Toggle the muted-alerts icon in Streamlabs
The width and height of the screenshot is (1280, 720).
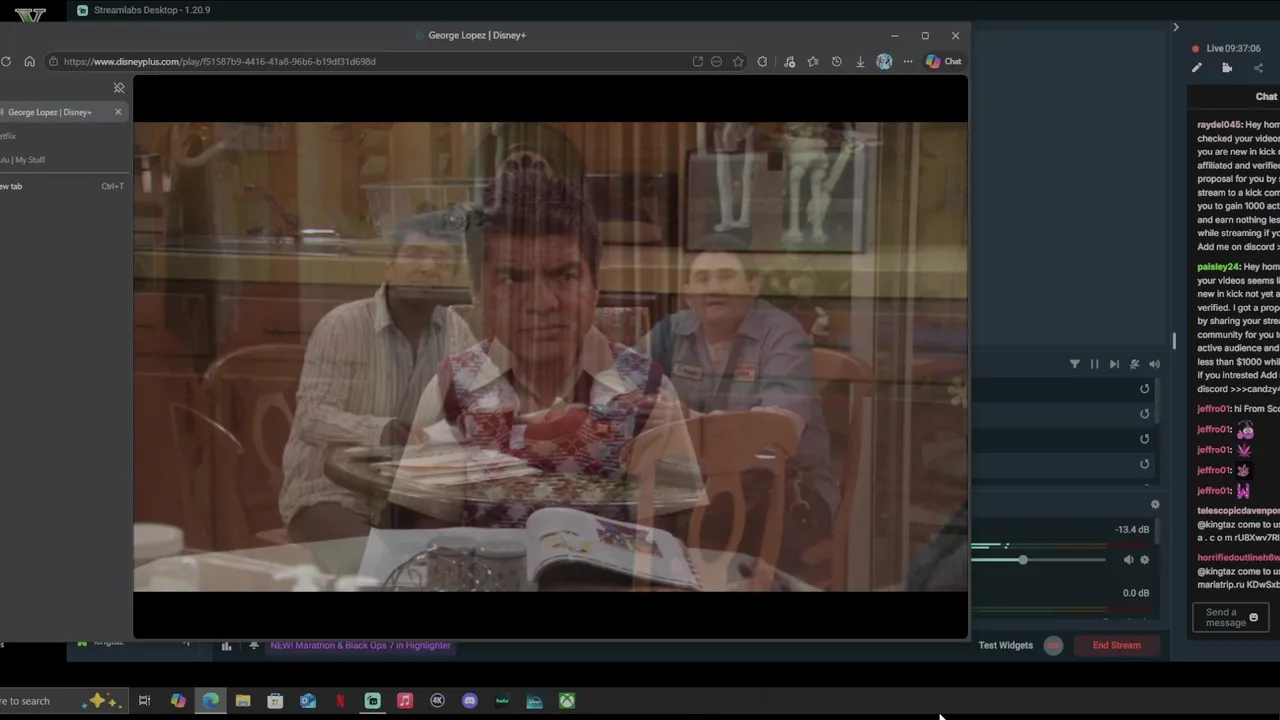pyautogui.click(x=1134, y=364)
